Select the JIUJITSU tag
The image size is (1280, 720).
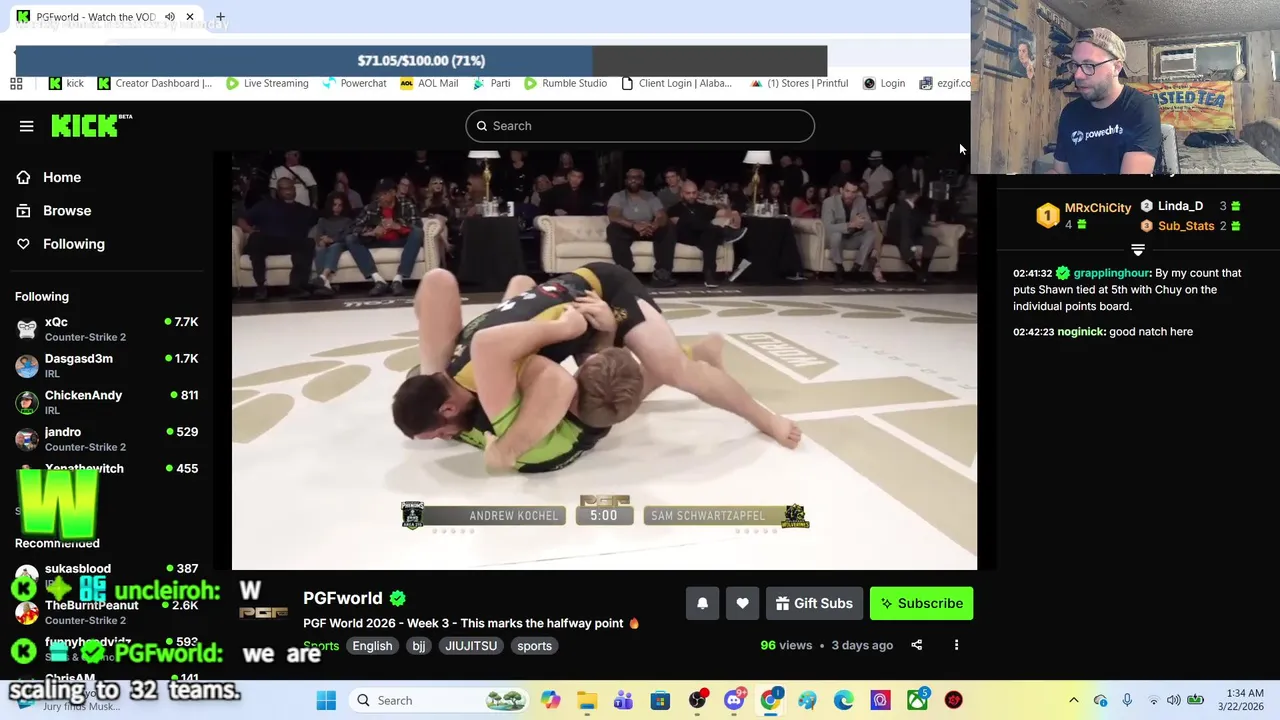471,646
